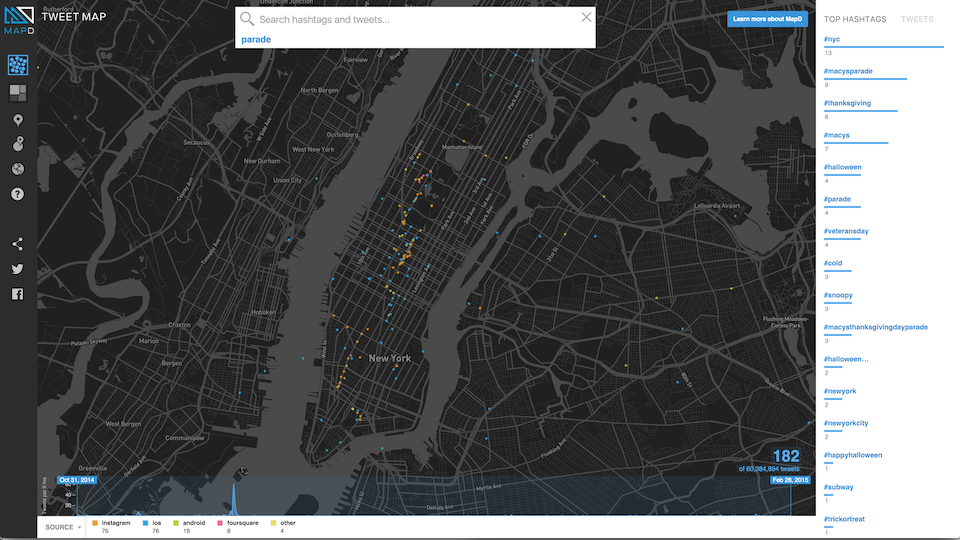
Task: Select the #parade hashtag
Action: (837, 199)
